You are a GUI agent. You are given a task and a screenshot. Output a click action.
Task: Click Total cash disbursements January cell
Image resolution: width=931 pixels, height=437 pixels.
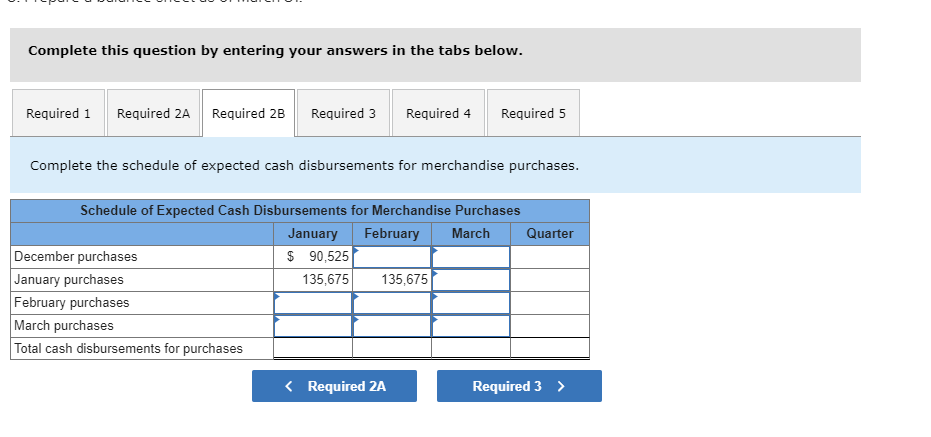(x=313, y=348)
